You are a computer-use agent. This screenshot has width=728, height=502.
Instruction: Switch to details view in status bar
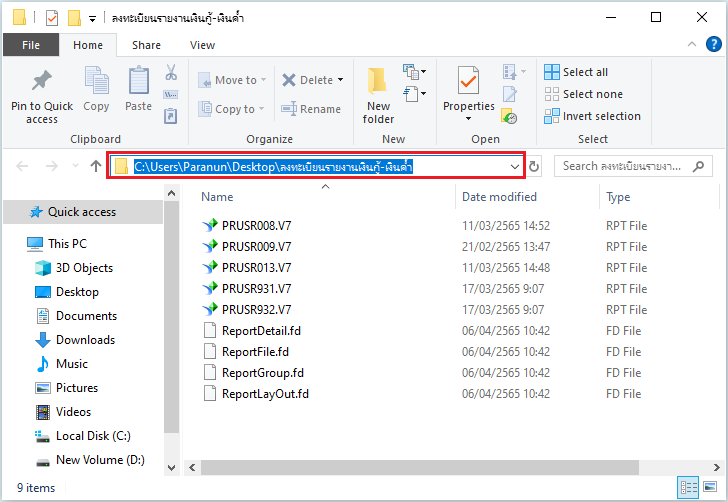pos(689,487)
